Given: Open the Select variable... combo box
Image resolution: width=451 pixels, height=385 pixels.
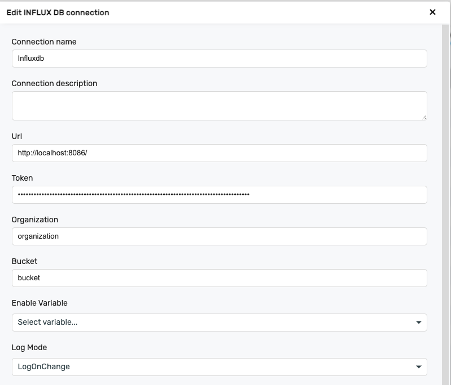Looking at the screenshot, I should coord(219,322).
